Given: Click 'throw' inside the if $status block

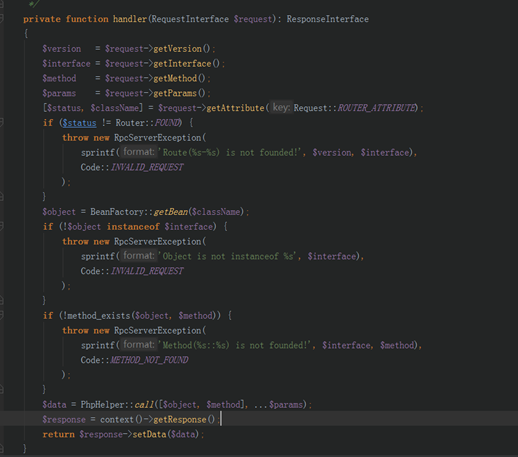Looking at the screenshot, I should [x=75, y=138].
